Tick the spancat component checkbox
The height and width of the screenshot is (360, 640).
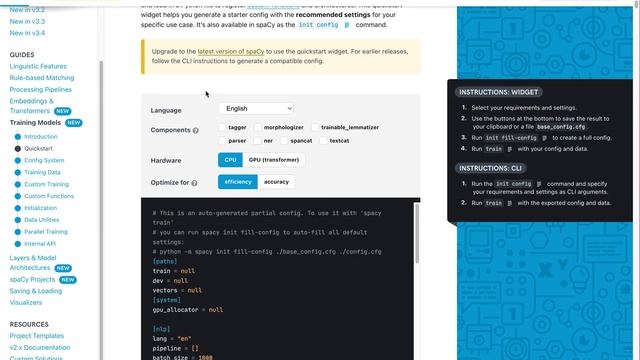[284, 141]
